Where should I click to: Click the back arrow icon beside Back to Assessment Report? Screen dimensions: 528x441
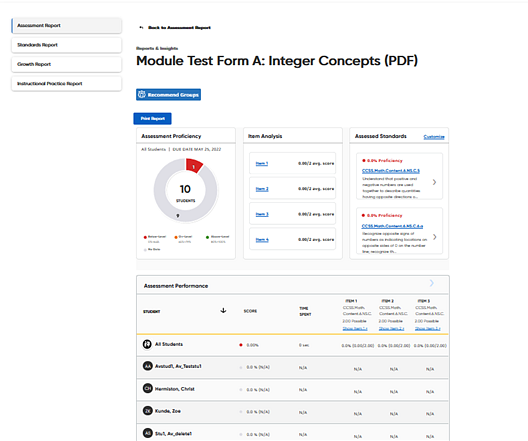pyautogui.click(x=141, y=28)
